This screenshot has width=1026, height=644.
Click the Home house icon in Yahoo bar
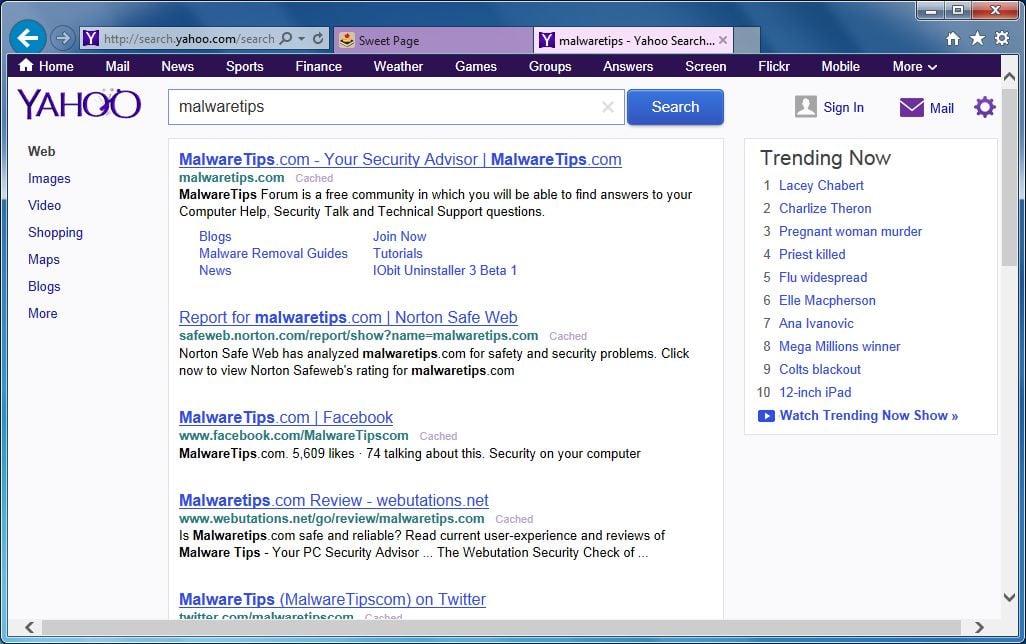(x=26, y=65)
